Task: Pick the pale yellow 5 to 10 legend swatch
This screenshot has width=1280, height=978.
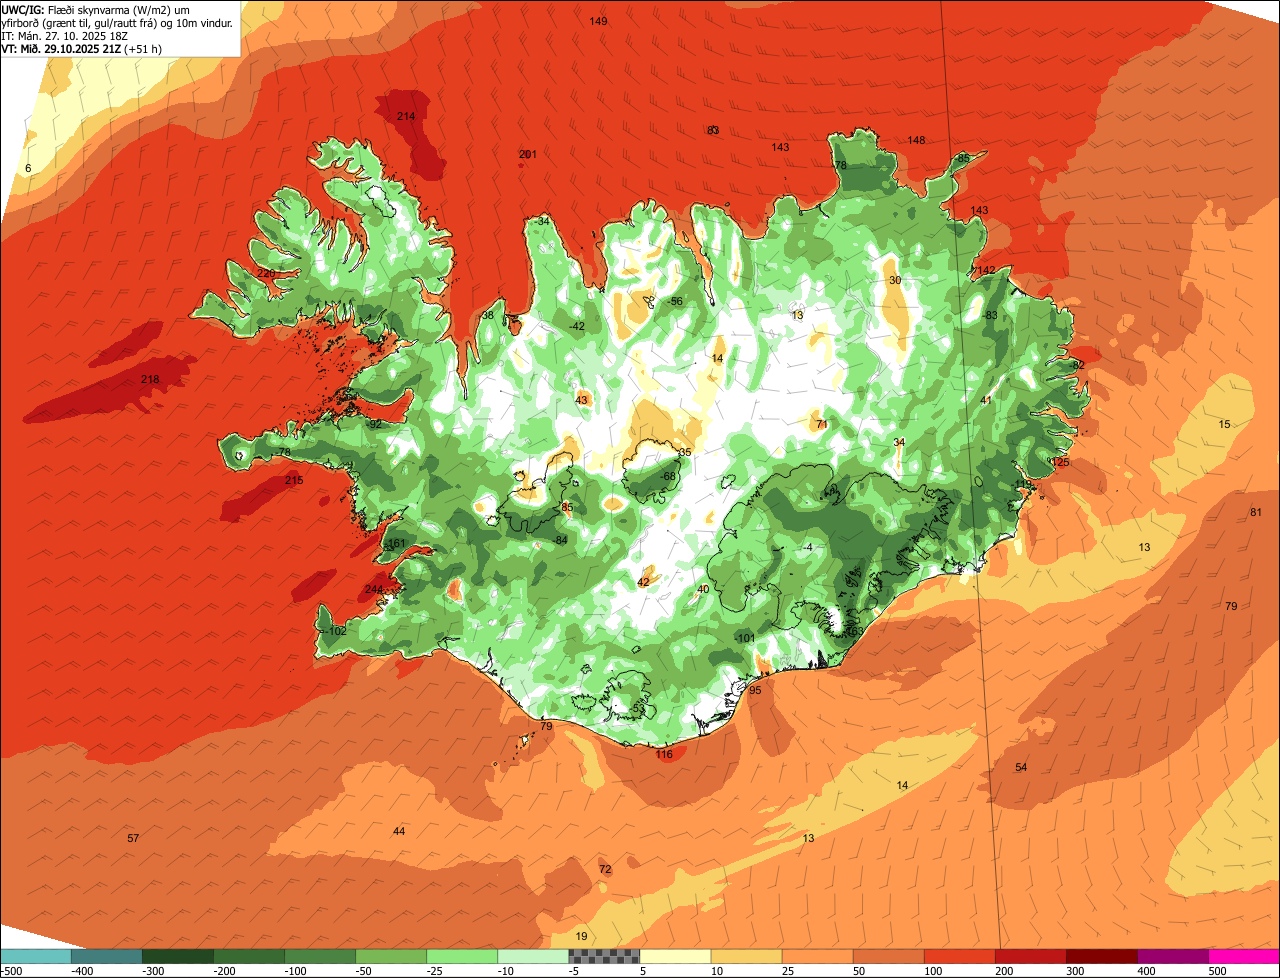Action: coord(675,956)
